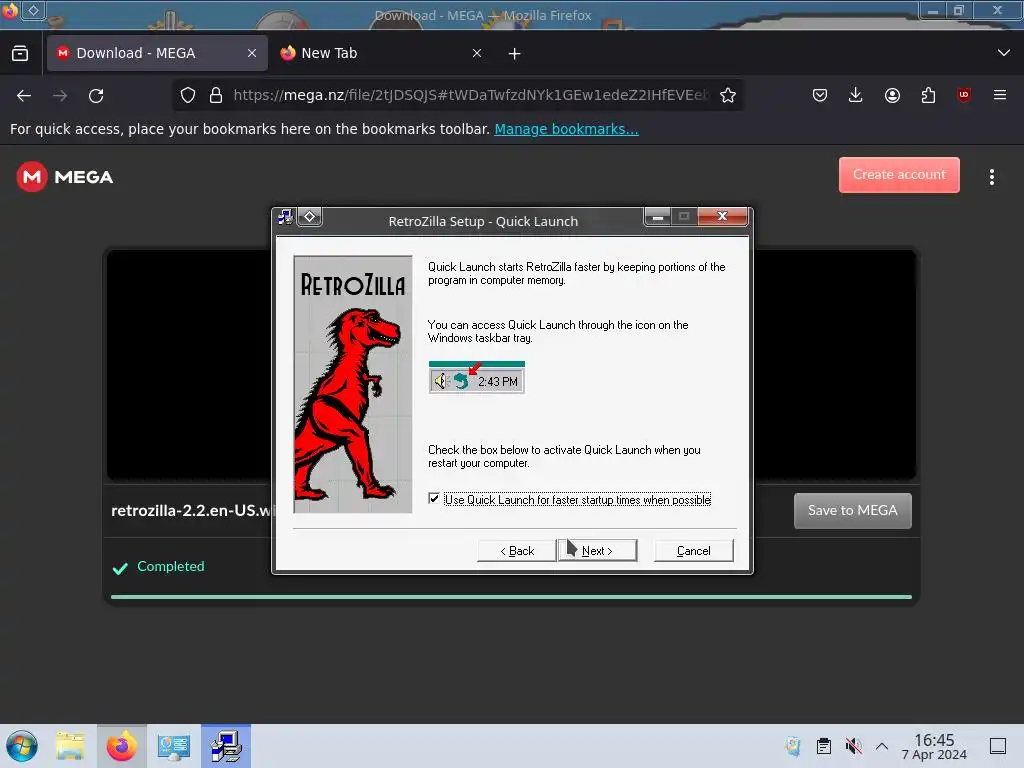The height and width of the screenshot is (768, 1024).
Task: Close the RetroZilla Setup dialog
Action: [722, 216]
